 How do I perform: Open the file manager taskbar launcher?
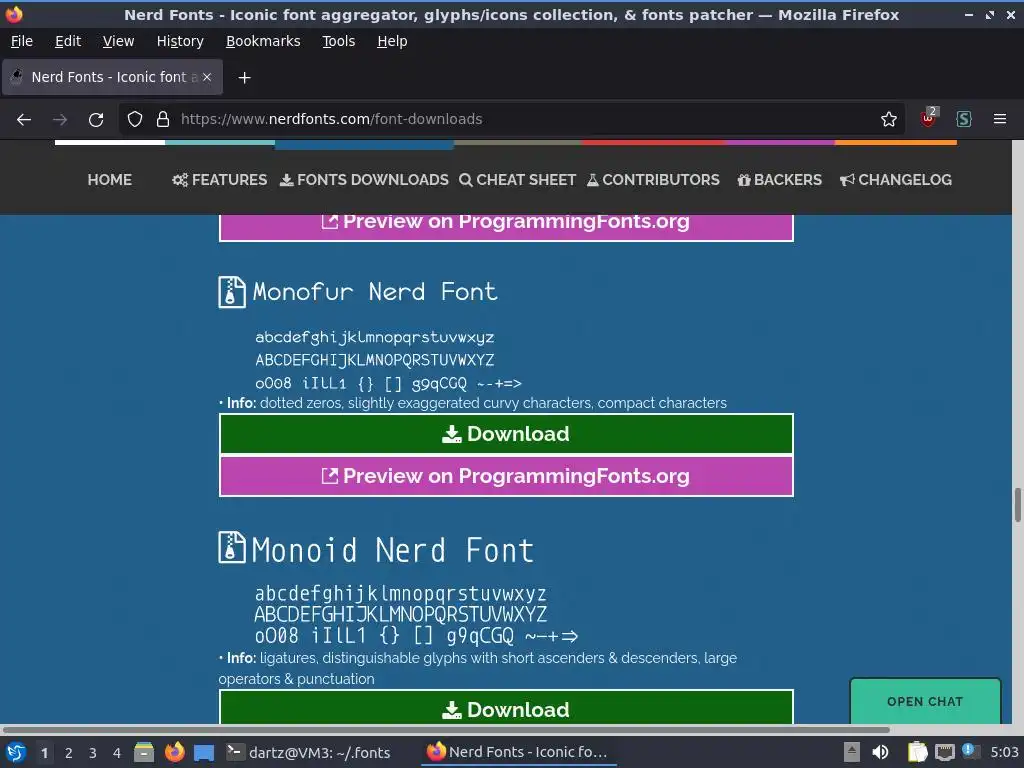144,752
